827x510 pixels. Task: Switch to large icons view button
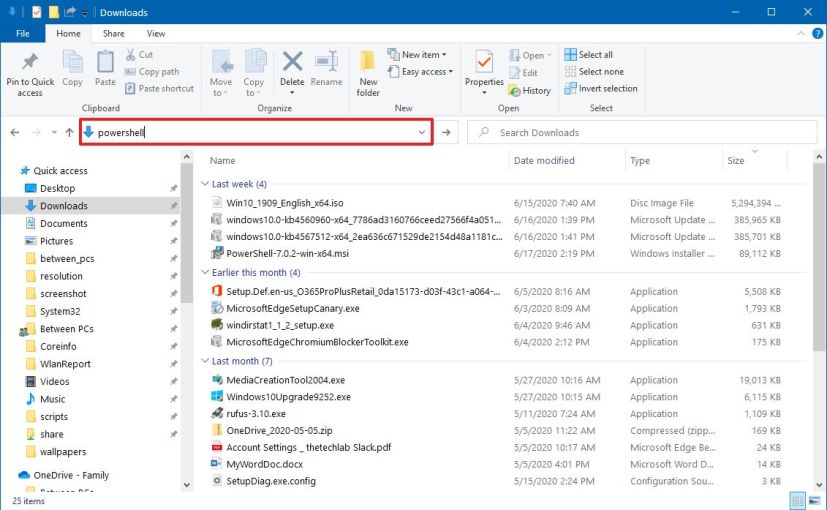click(815, 500)
